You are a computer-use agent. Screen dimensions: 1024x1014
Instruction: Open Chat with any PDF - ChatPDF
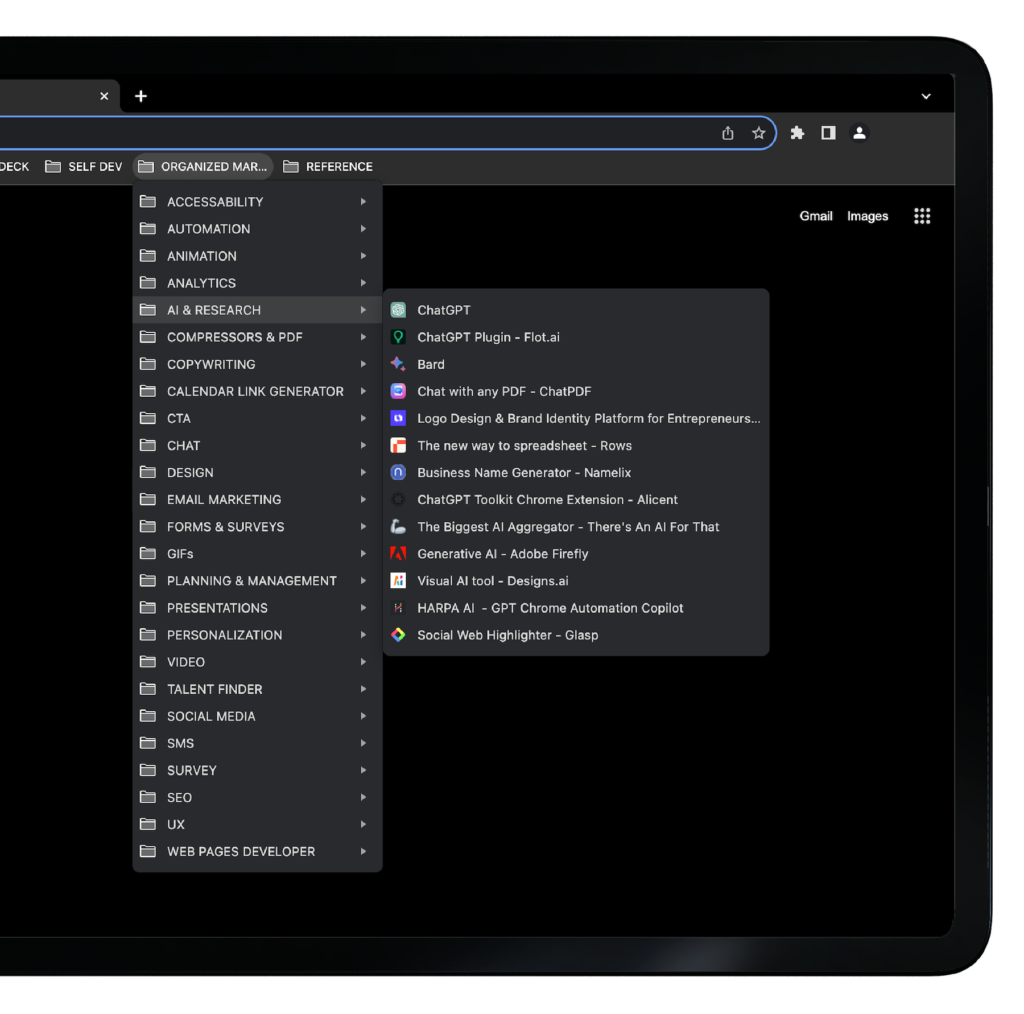(x=575, y=391)
